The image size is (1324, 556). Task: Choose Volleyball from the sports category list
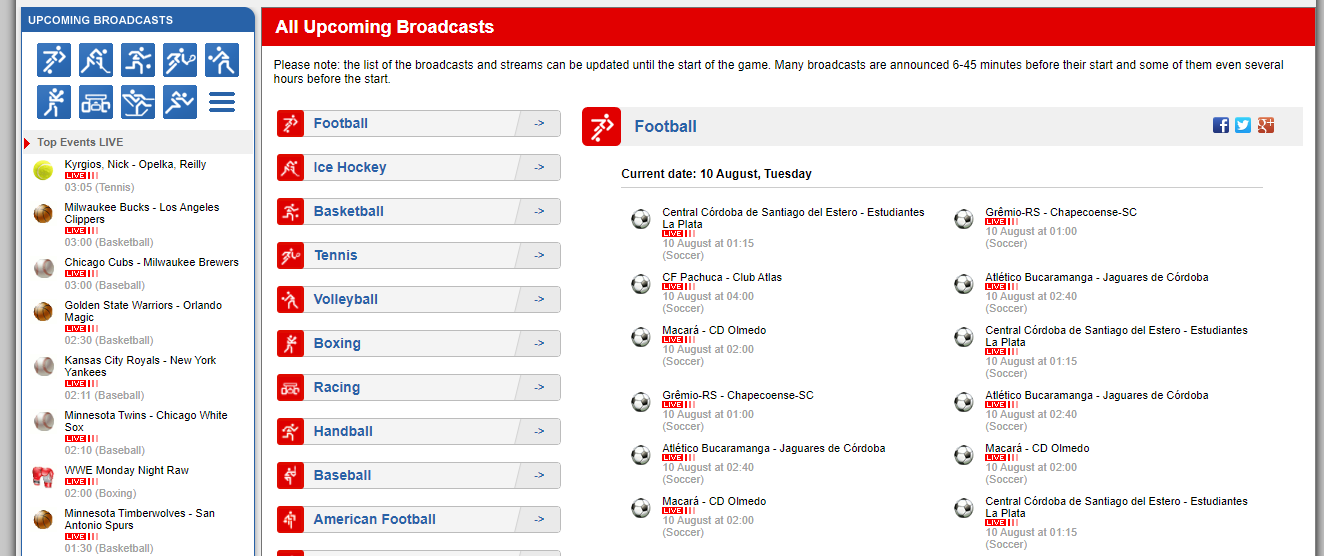click(345, 299)
